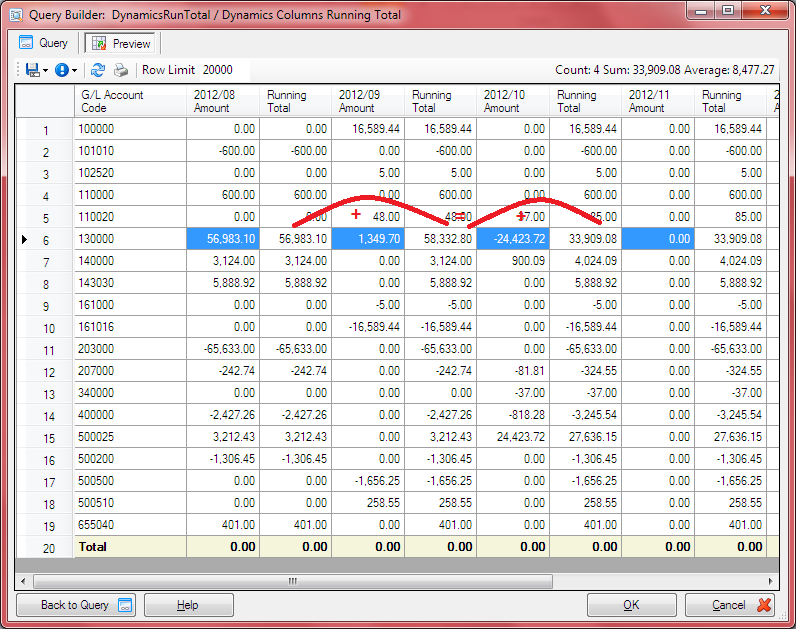
Task: Select account code 100000 cell
Action: (x=130, y=129)
